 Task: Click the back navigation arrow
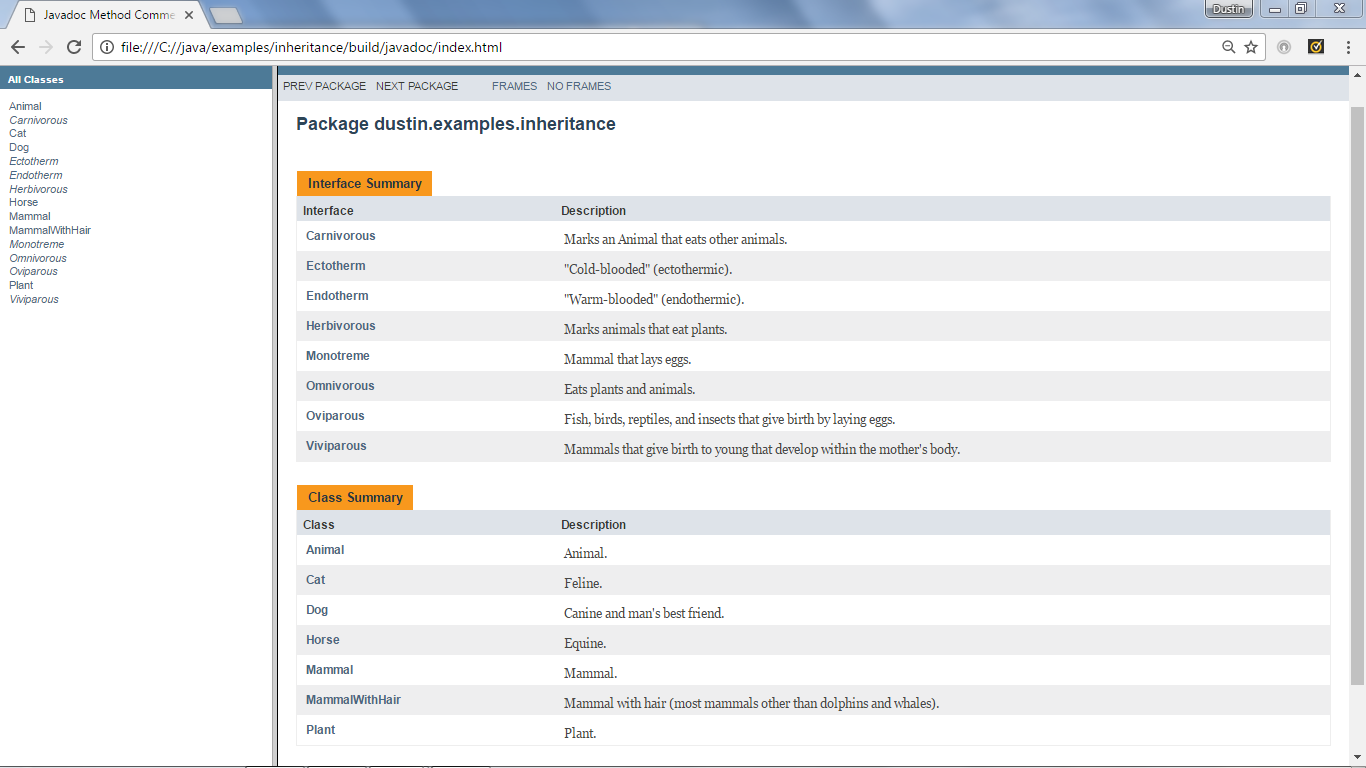(x=17, y=46)
